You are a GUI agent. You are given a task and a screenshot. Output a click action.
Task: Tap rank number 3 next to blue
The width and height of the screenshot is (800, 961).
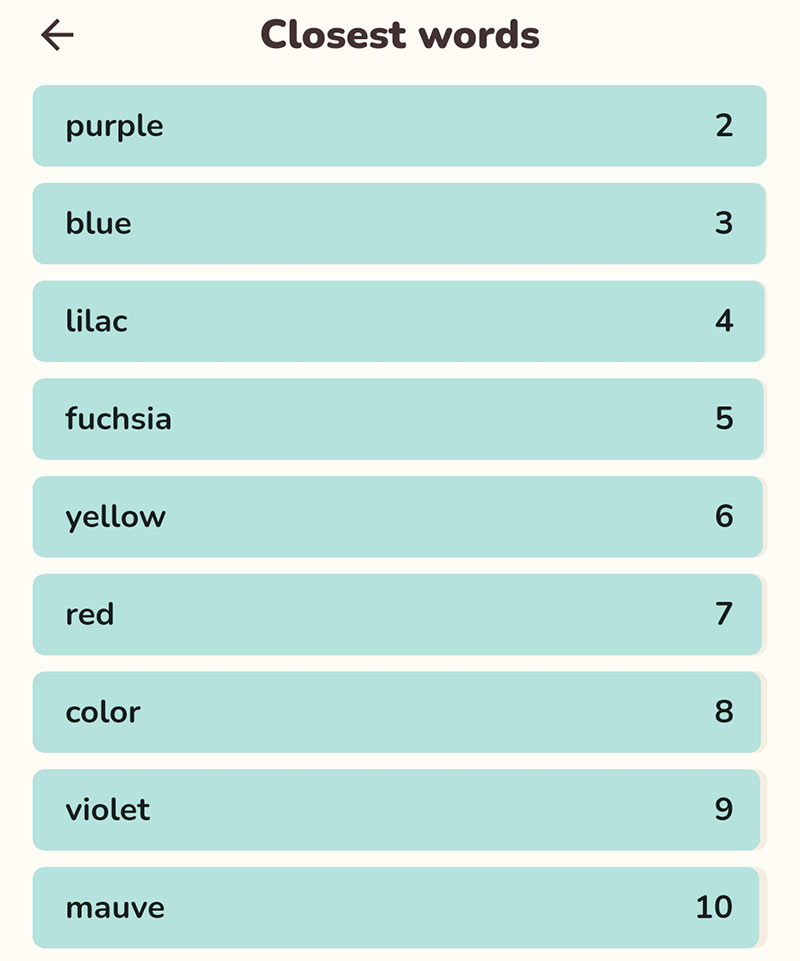724,223
